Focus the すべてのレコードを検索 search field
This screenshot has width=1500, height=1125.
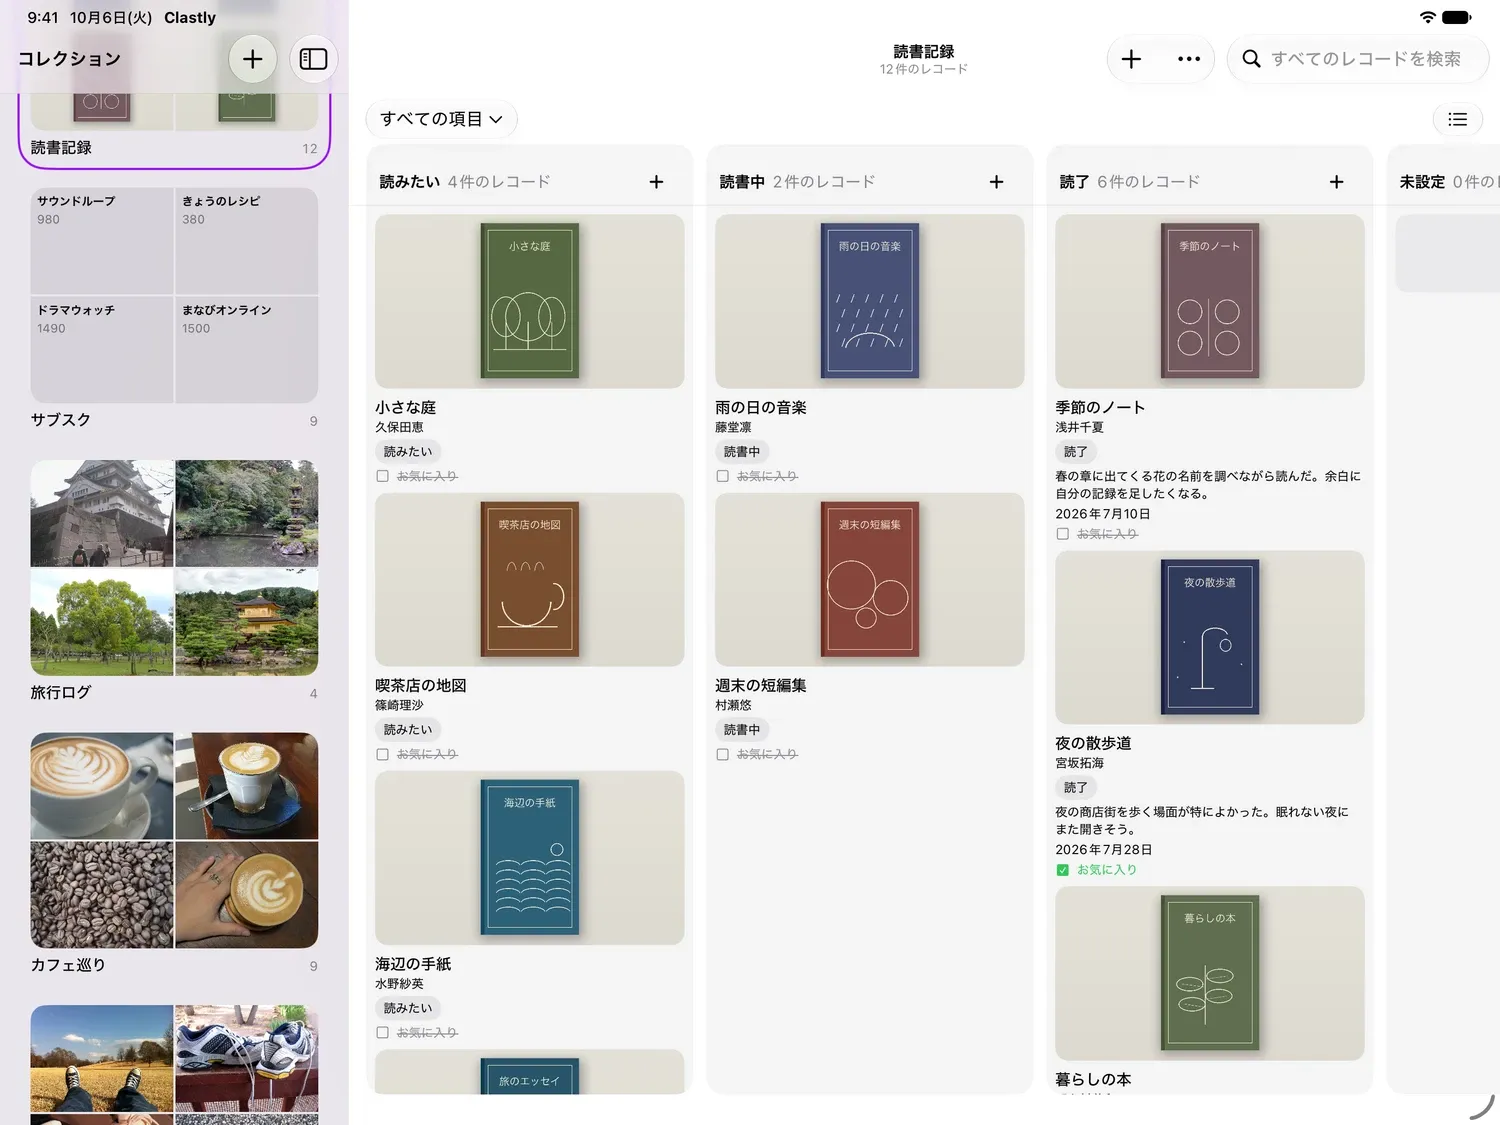pos(1358,59)
